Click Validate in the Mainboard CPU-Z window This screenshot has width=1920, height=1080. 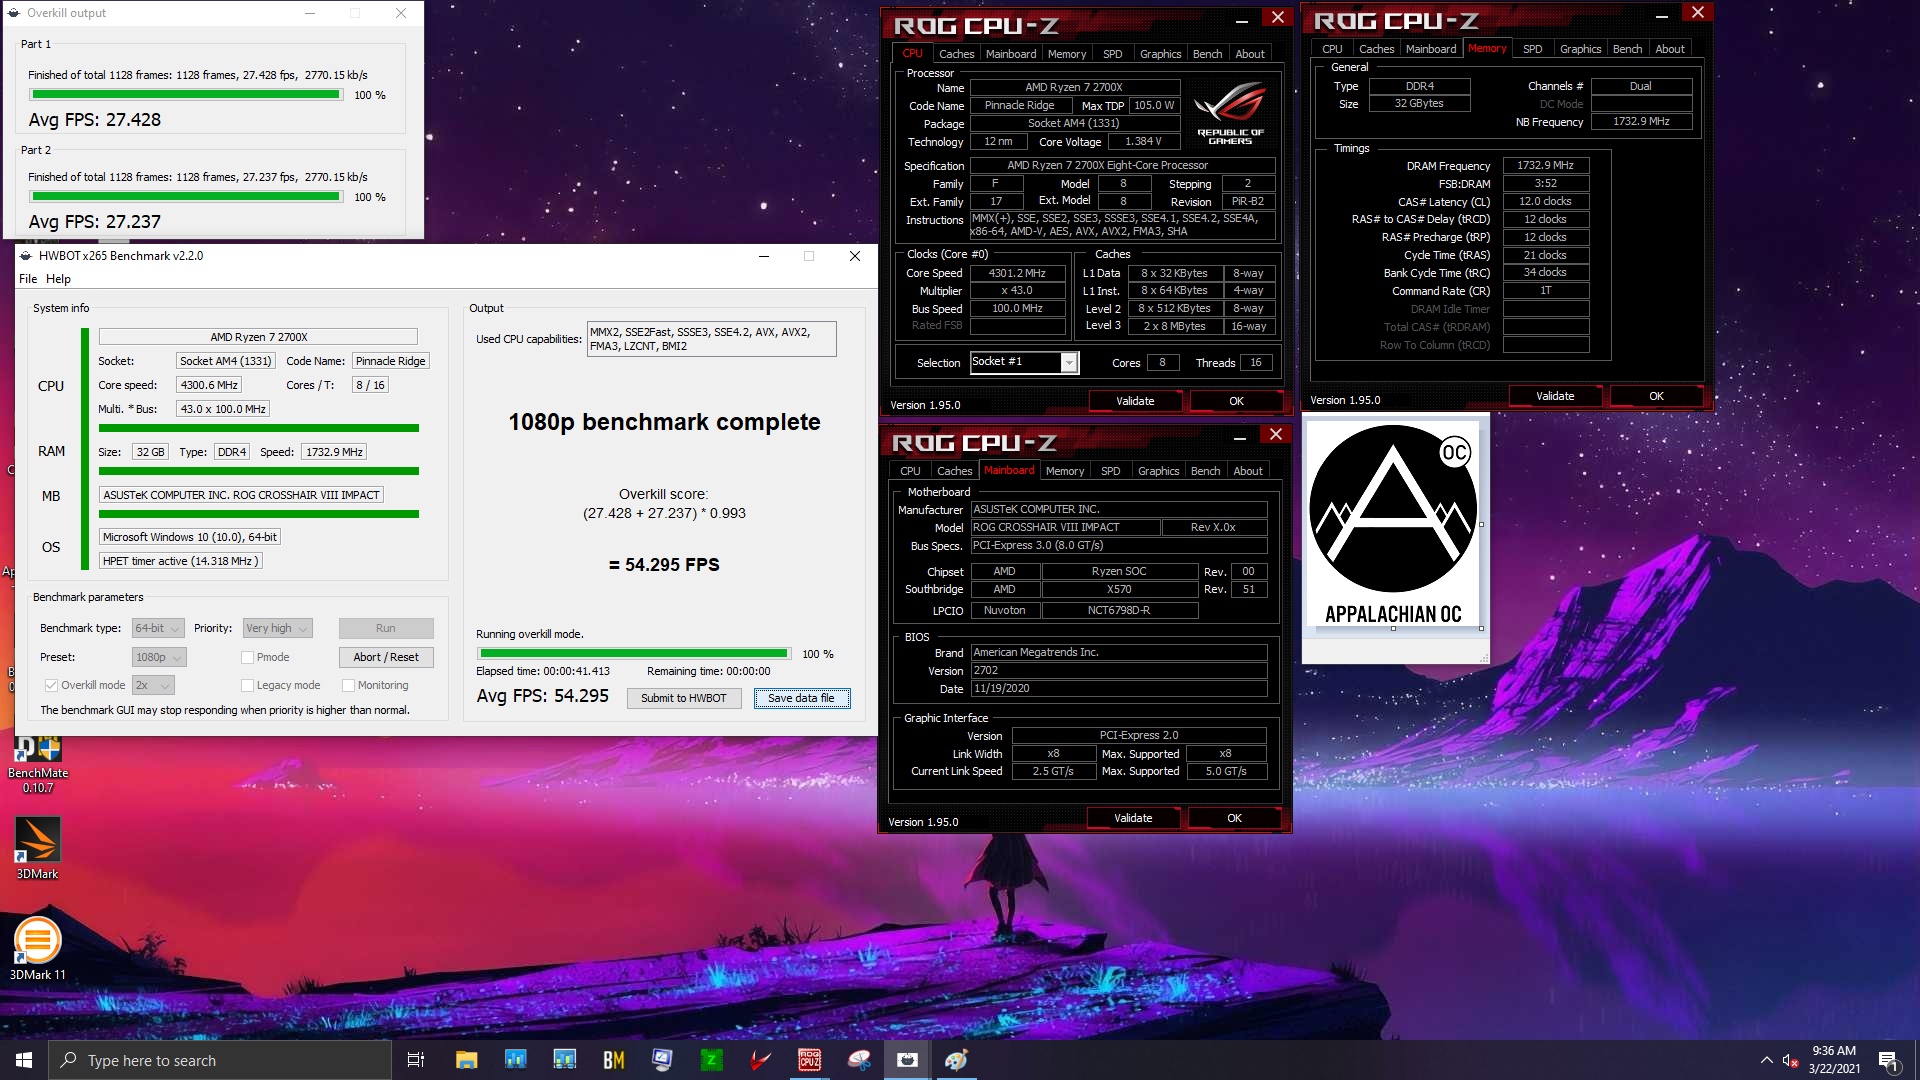click(x=1133, y=818)
